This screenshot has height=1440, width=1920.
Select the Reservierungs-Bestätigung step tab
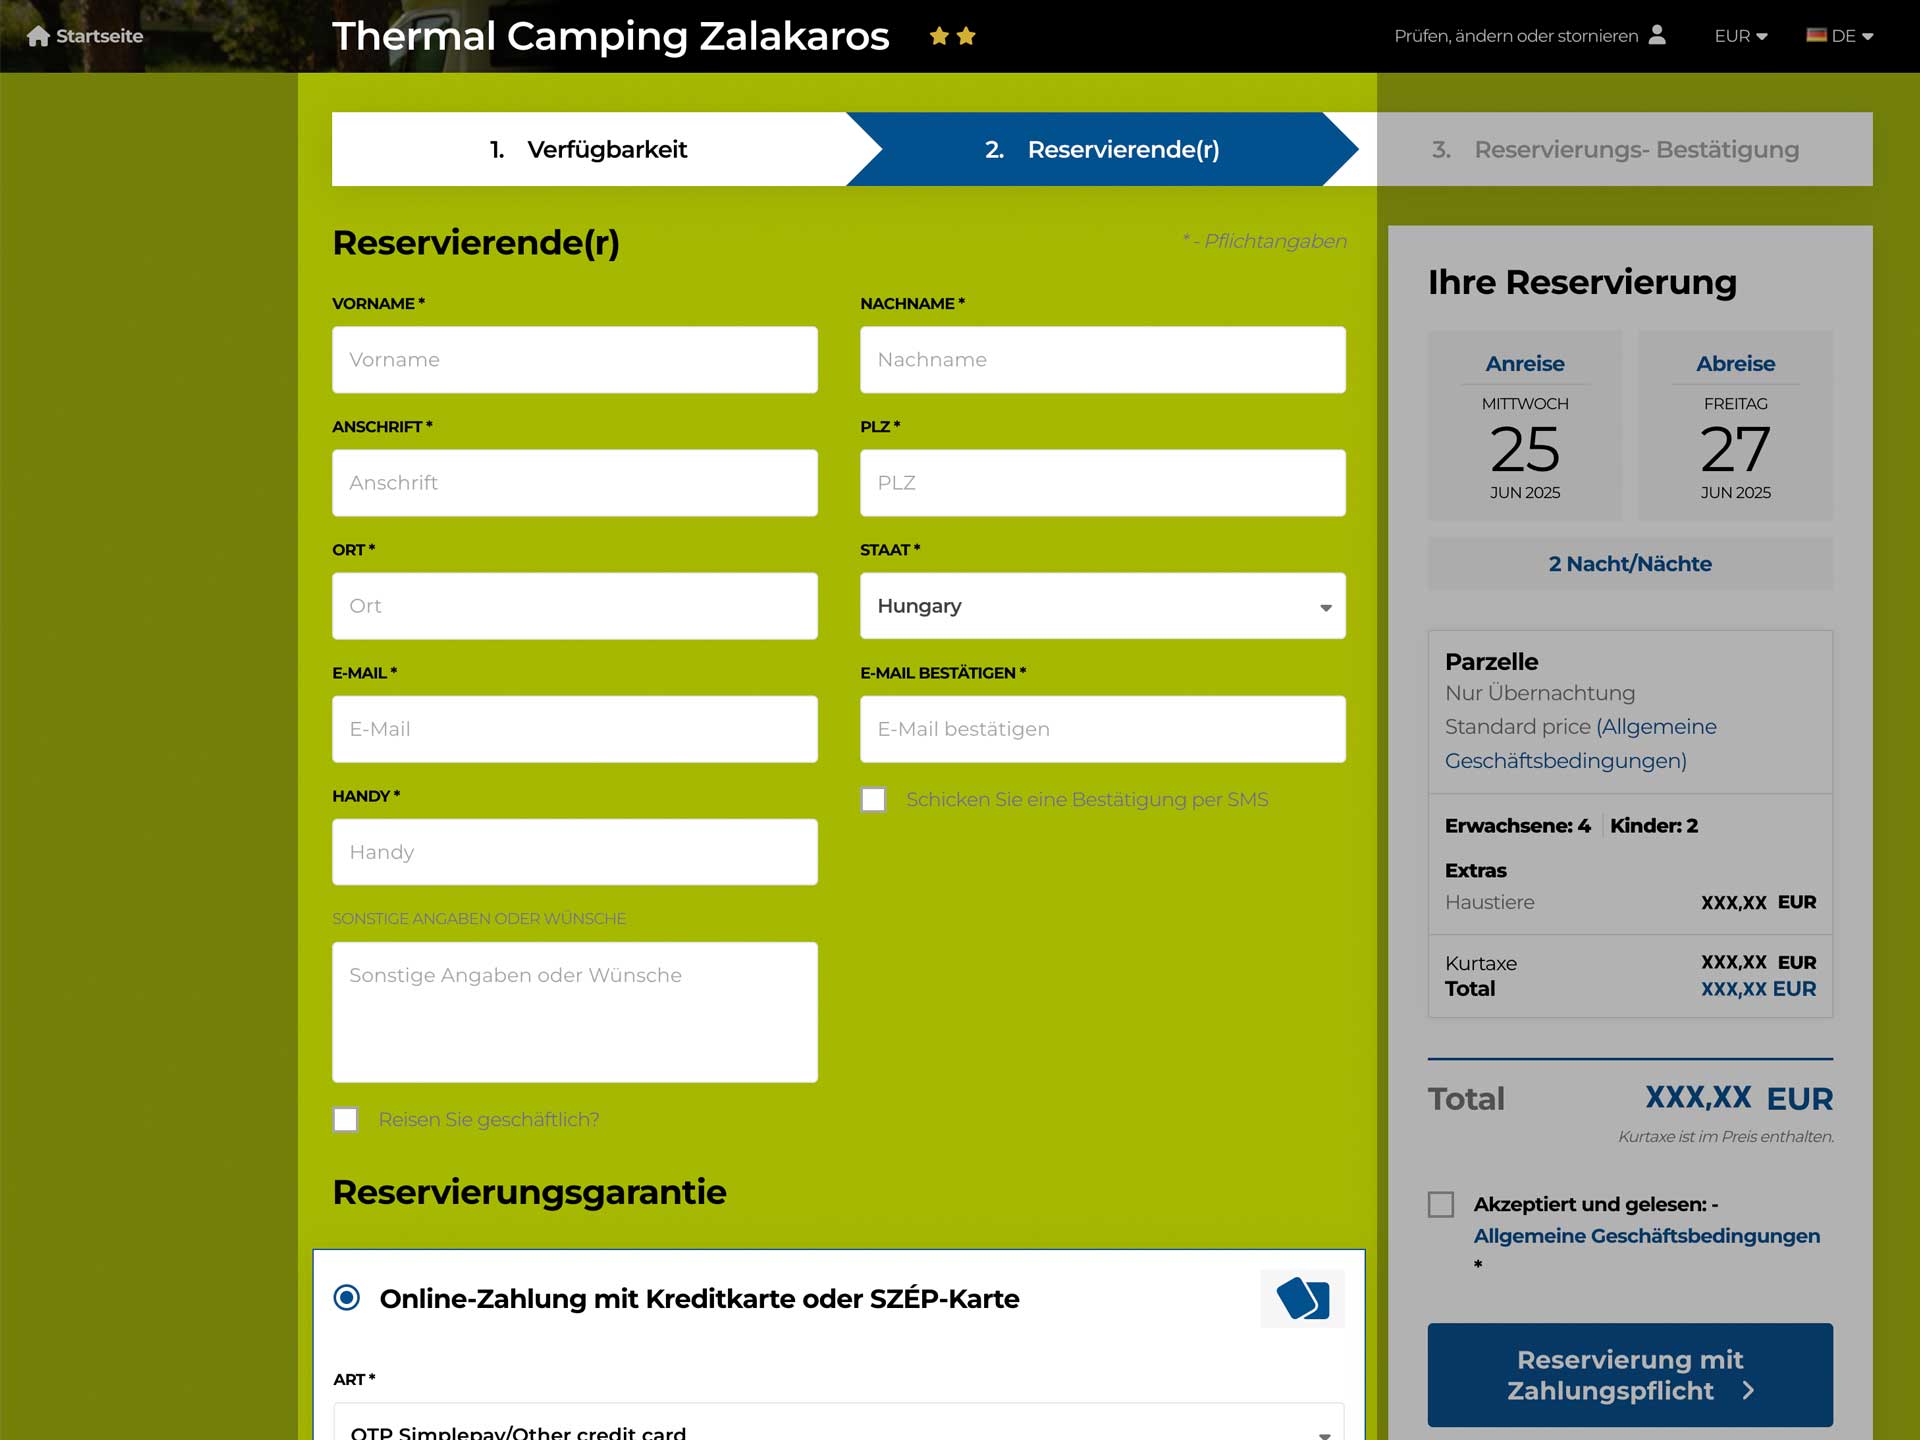(1624, 149)
